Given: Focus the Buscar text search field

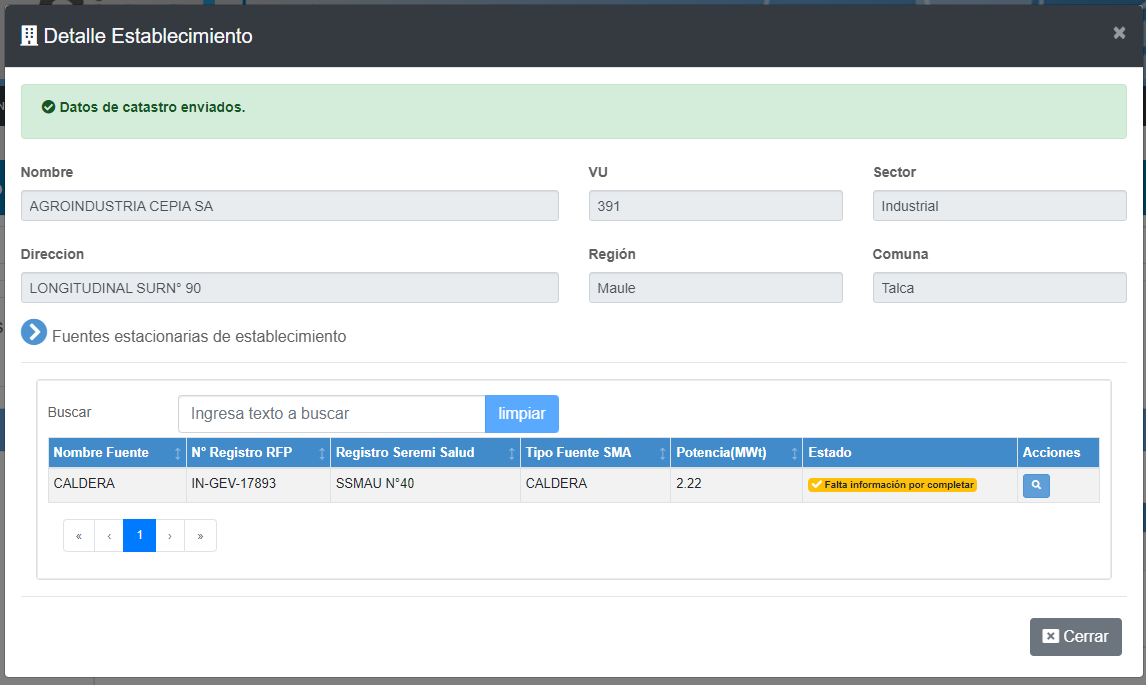Looking at the screenshot, I should [x=331, y=414].
